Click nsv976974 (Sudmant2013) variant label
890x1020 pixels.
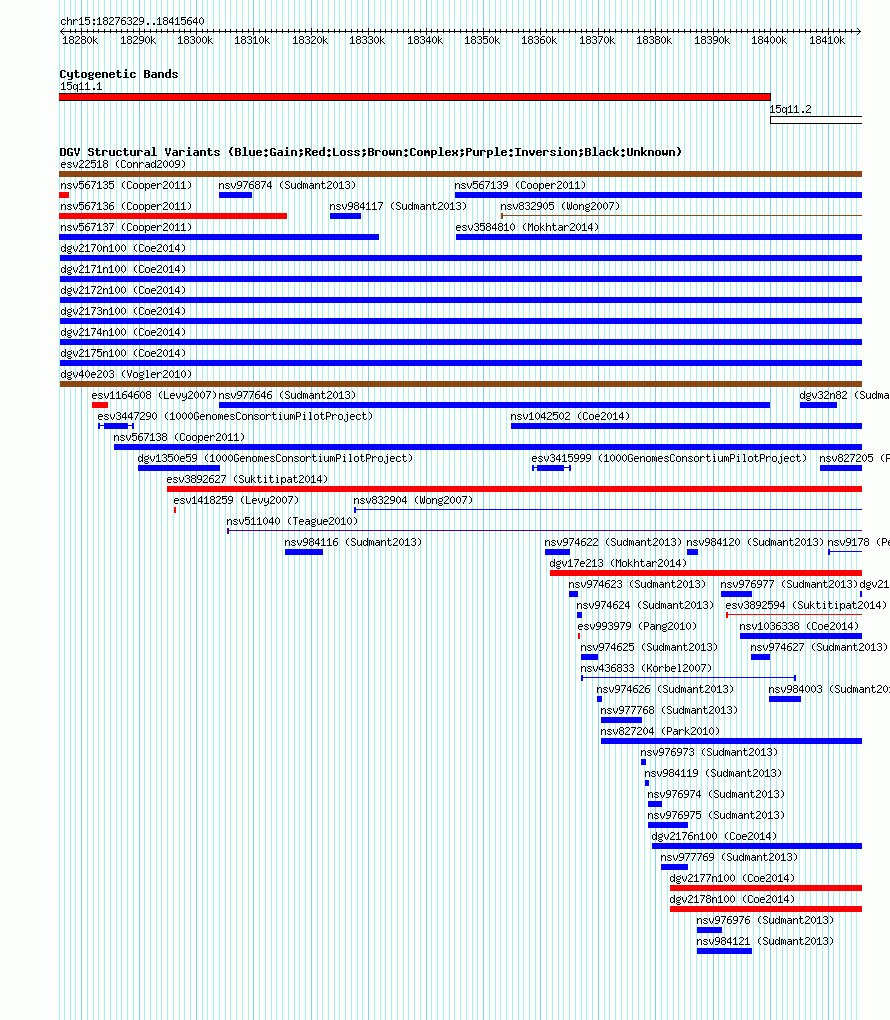(x=716, y=794)
